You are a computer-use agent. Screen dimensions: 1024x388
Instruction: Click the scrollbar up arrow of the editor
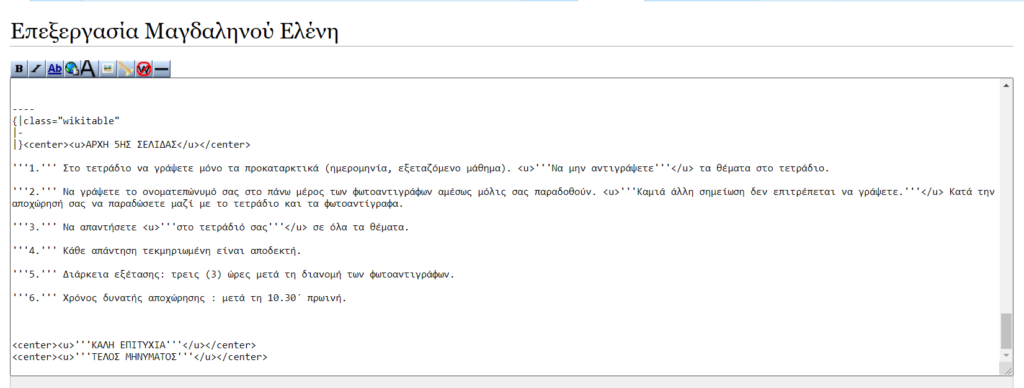[x=1006, y=86]
